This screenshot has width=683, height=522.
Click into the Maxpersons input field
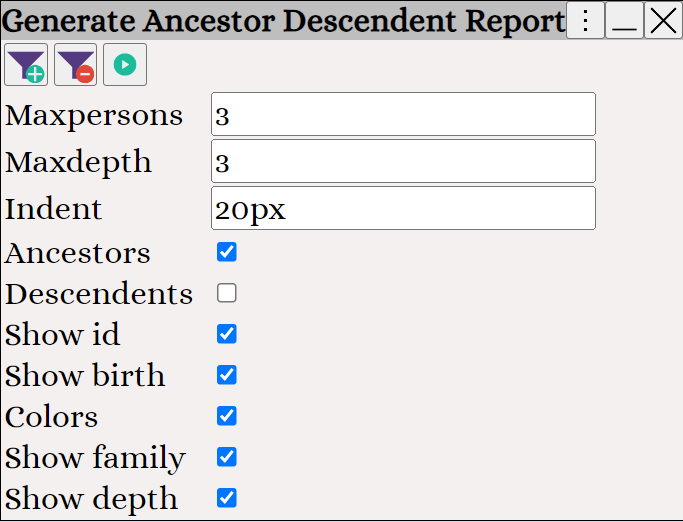point(403,115)
